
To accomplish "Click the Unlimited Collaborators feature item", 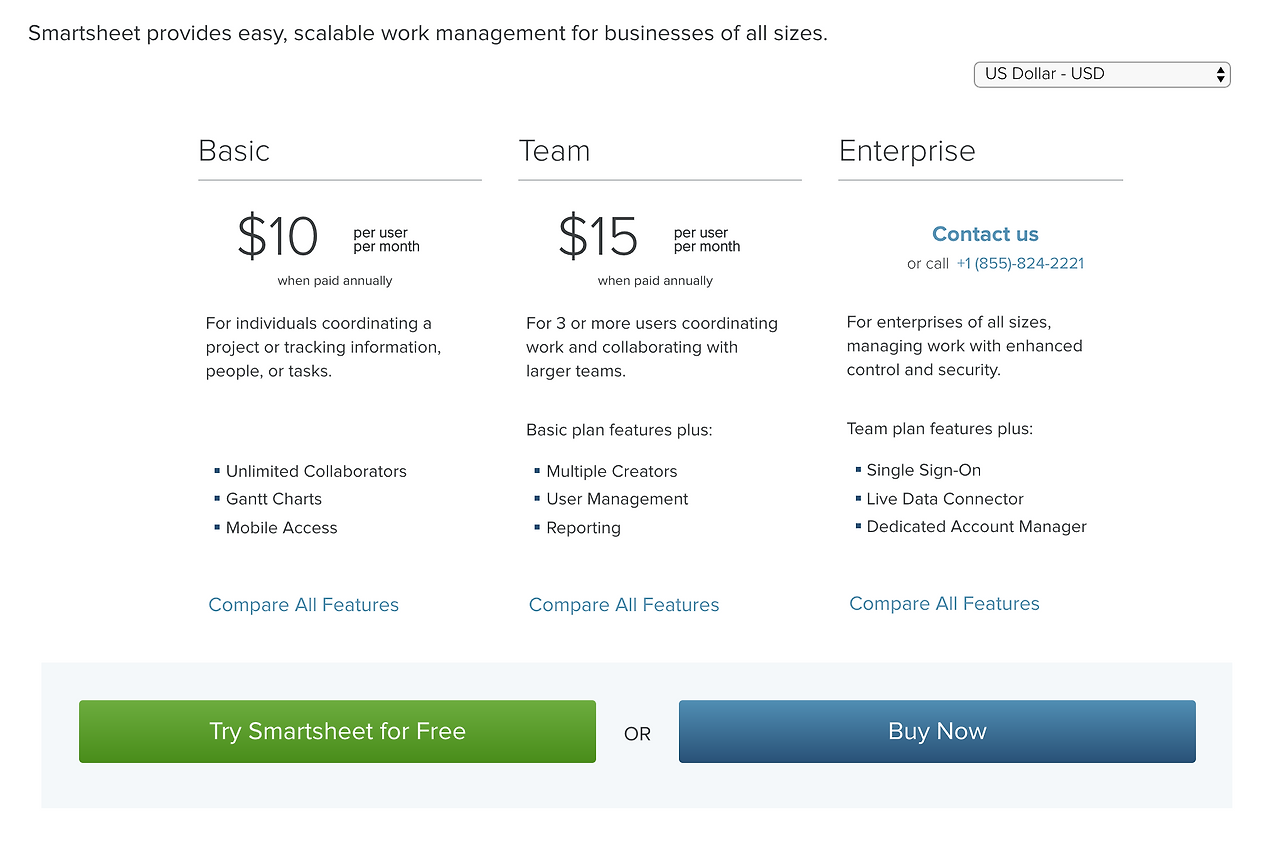I will pos(316,471).
